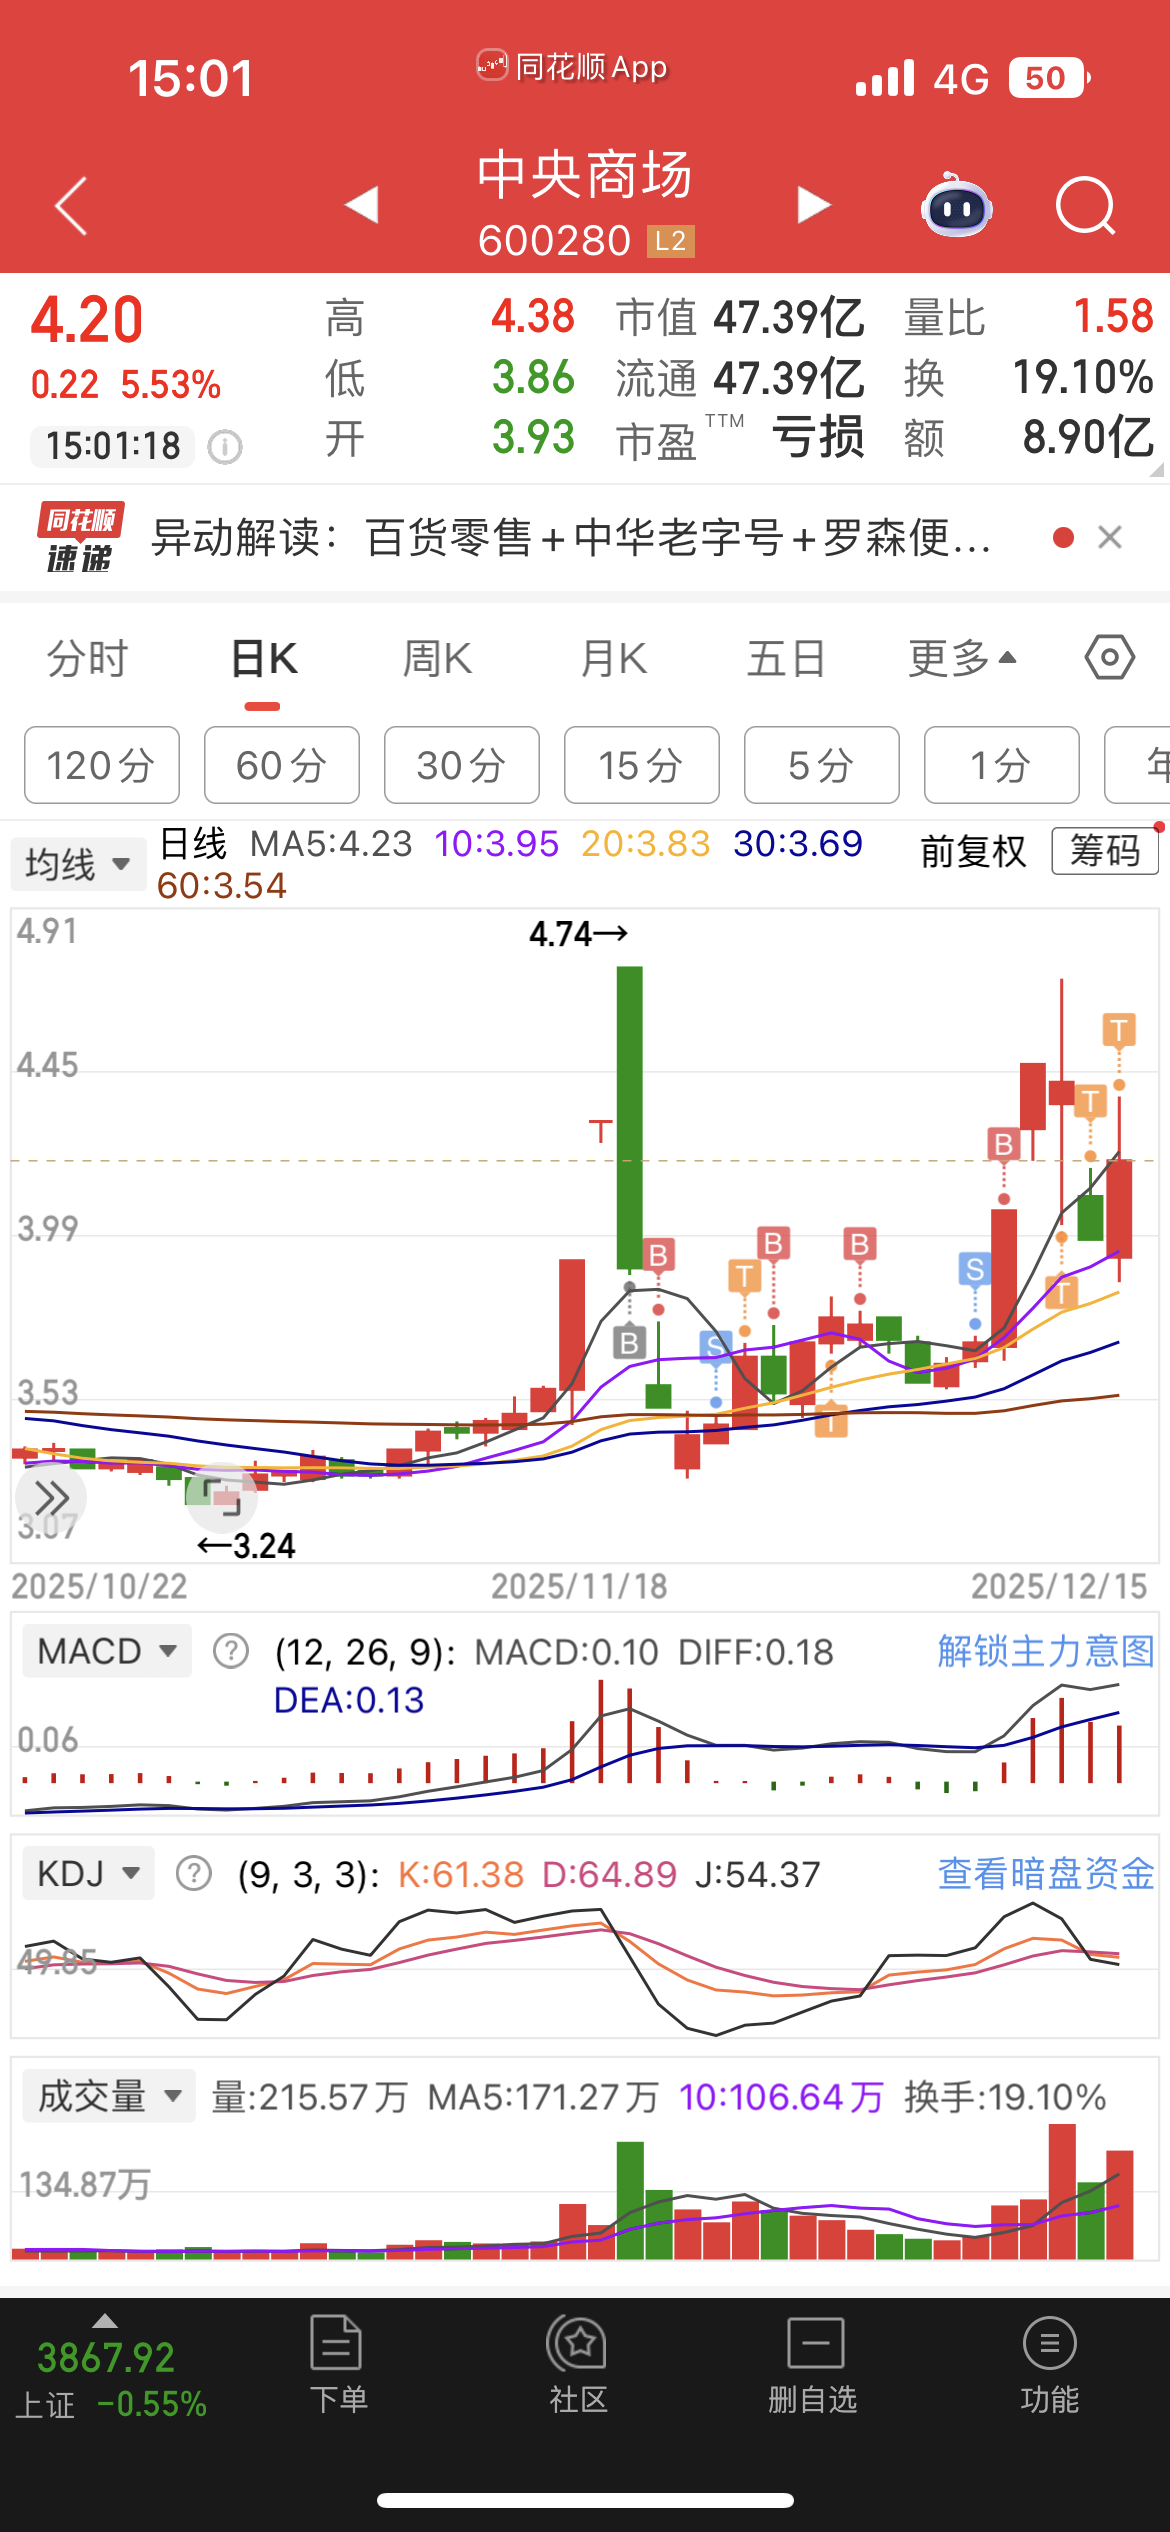Tap the 同花顺 App return icon
The image size is (1170, 2532).
[492, 66]
